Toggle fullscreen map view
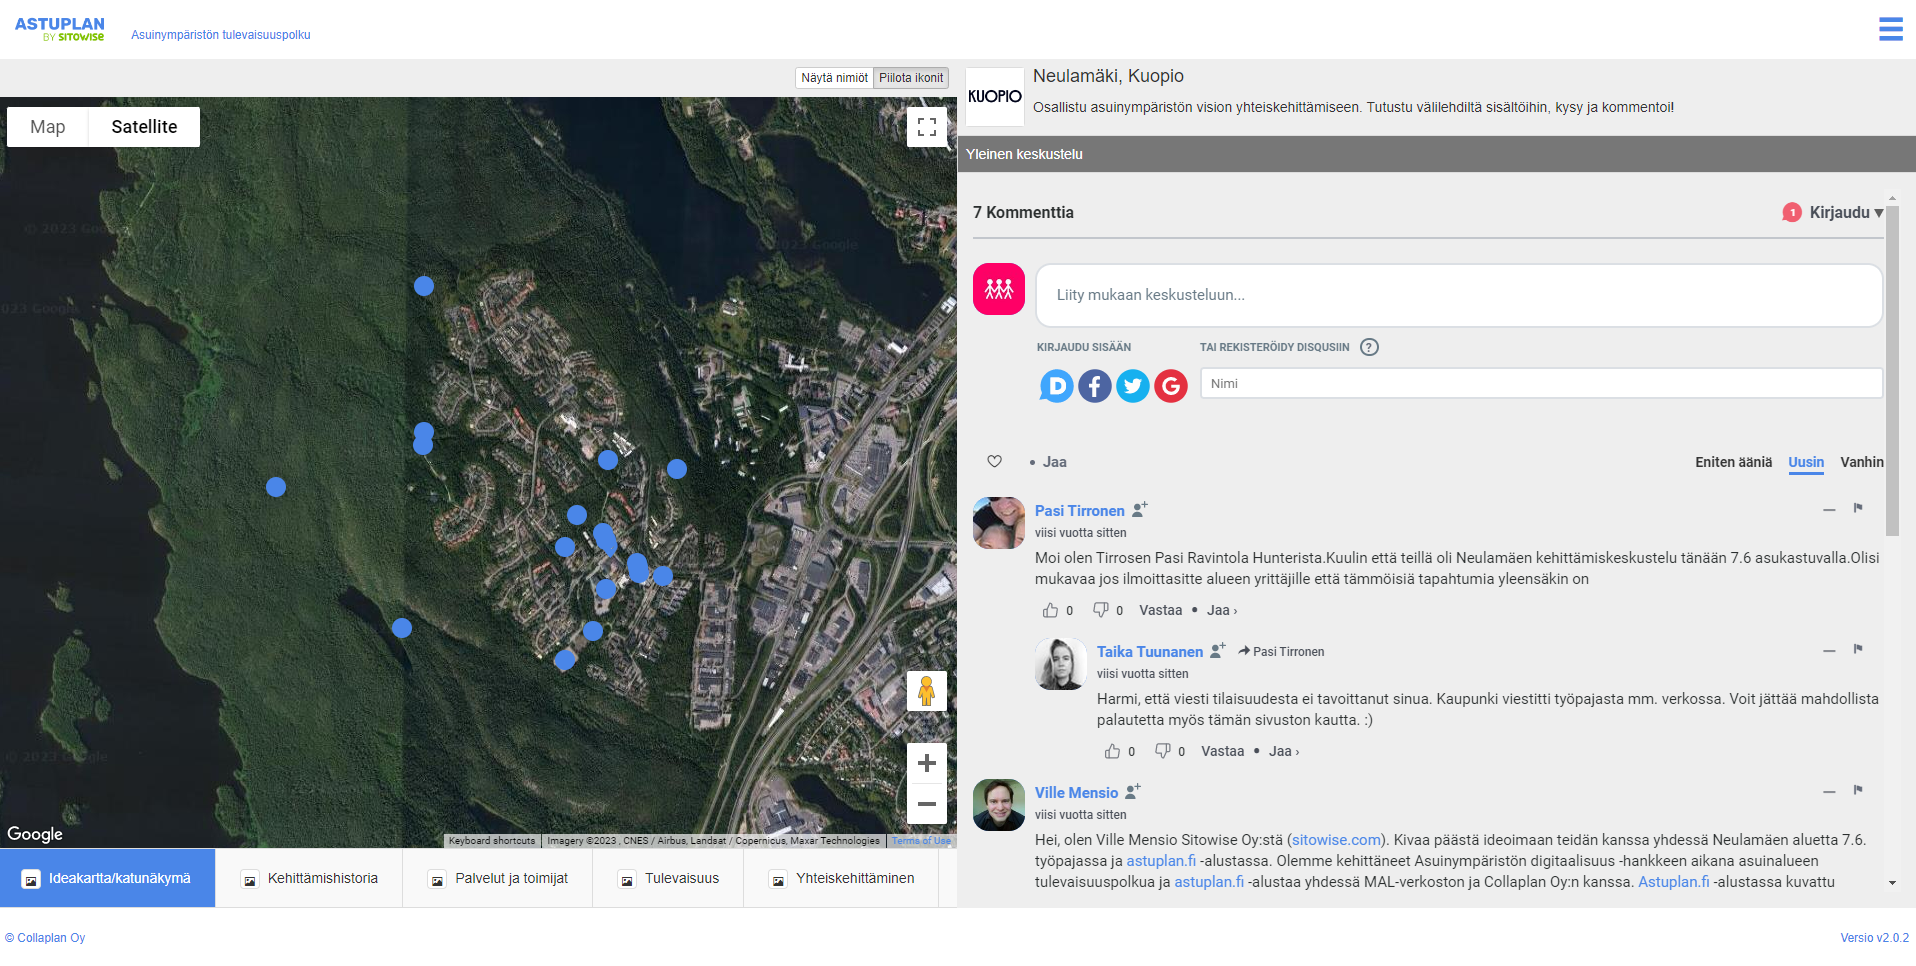 927,127
